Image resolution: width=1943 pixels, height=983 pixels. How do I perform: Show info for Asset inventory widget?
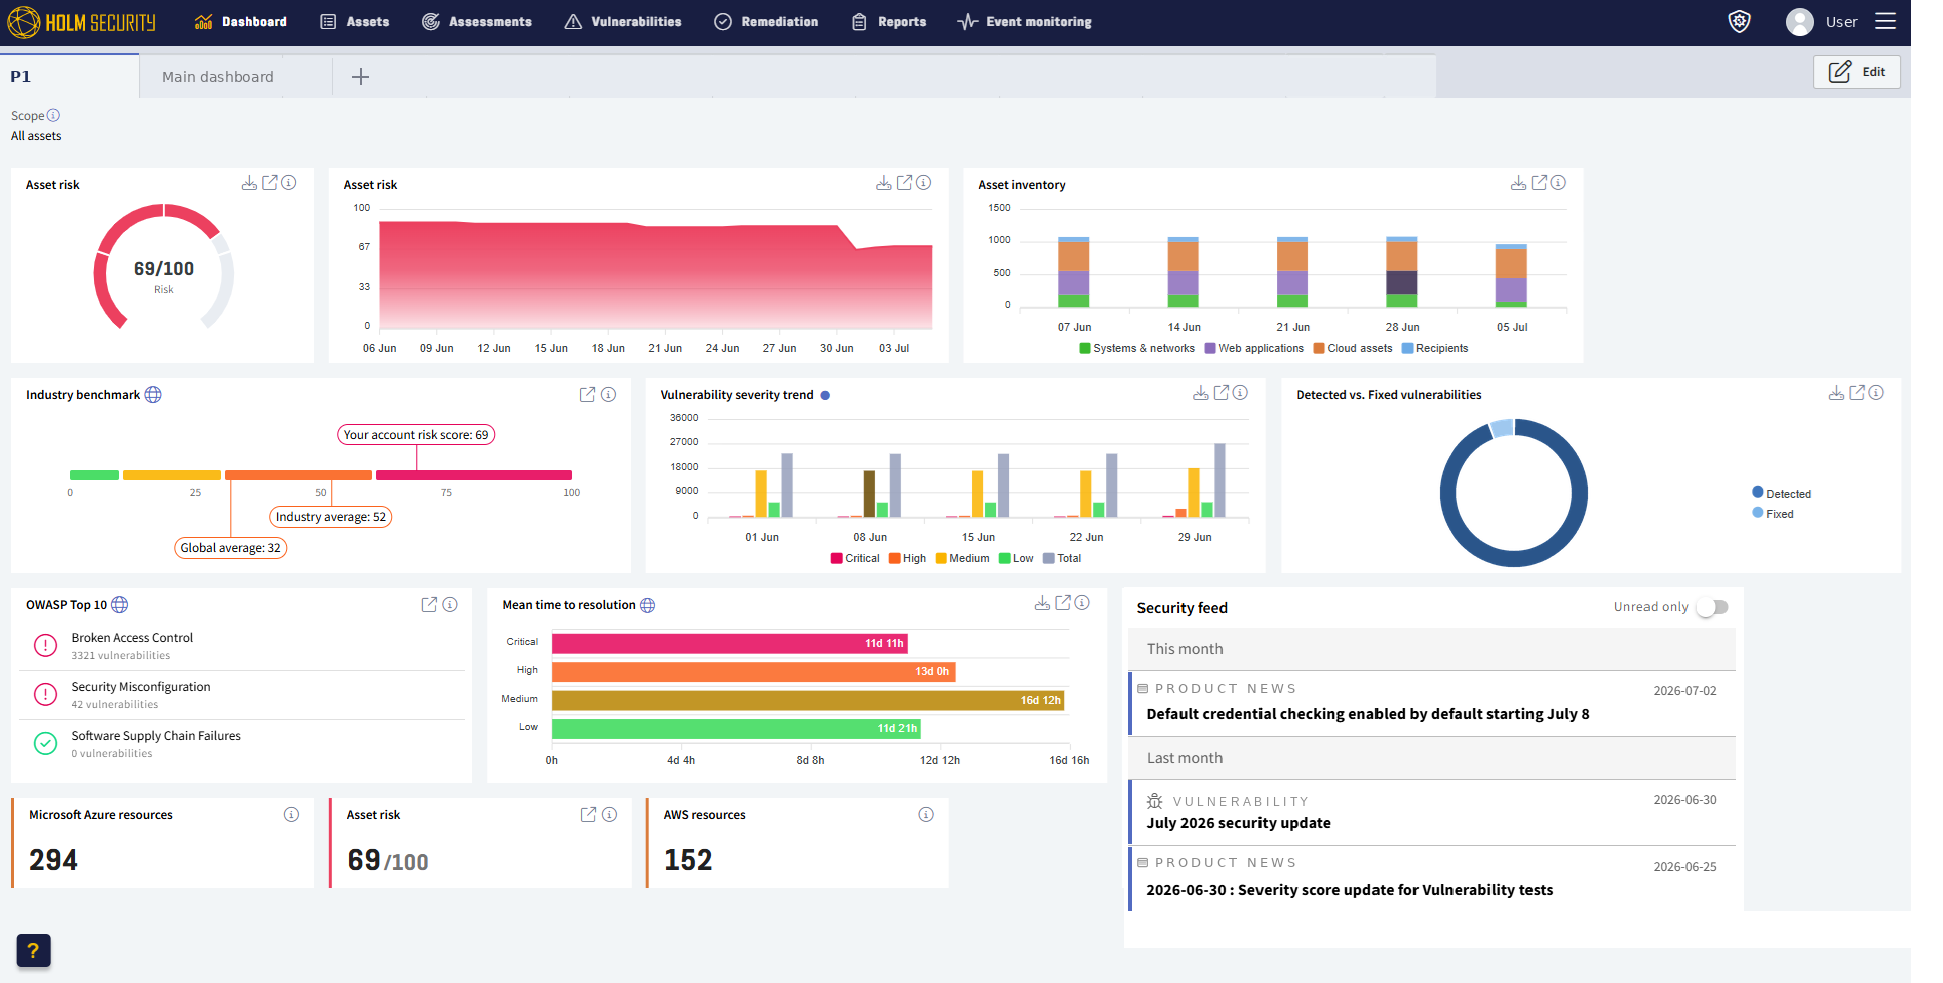pyautogui.click(x=1558, y=183)
